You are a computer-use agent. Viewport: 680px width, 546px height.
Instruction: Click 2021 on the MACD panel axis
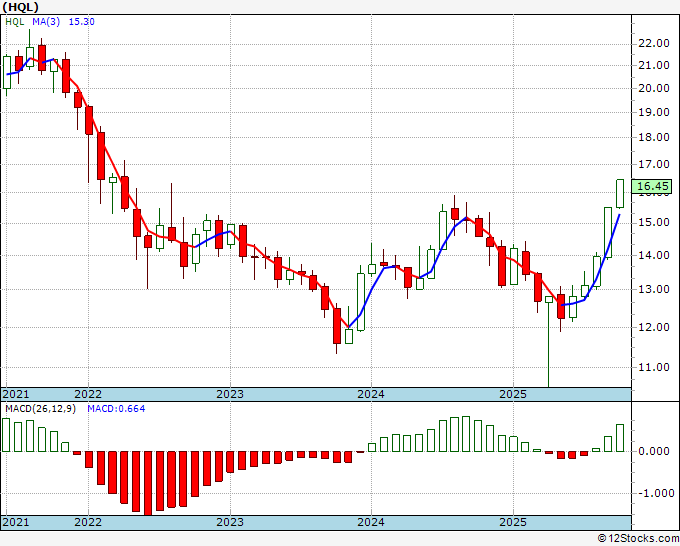[x=16, y=522]
